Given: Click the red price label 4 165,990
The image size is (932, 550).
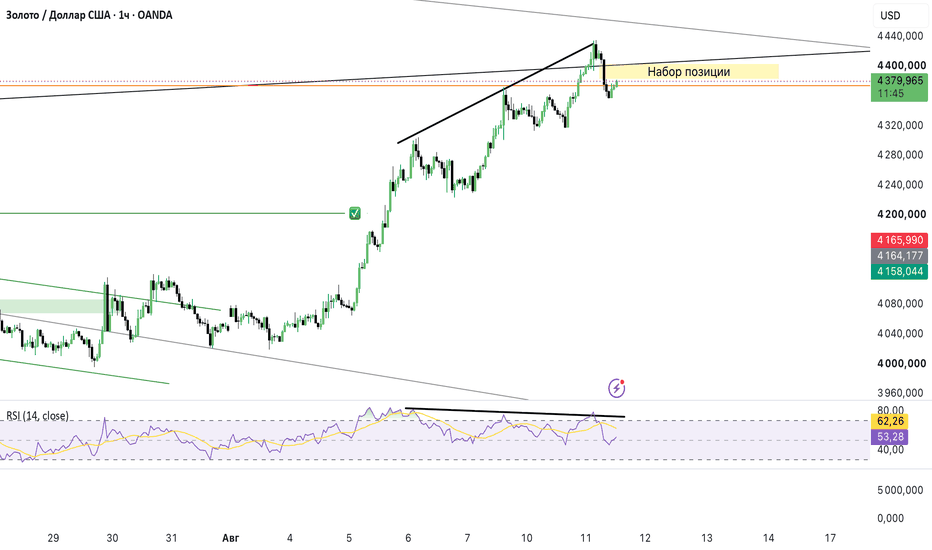Looking at the screenshot, I should (x=900, y=240).
